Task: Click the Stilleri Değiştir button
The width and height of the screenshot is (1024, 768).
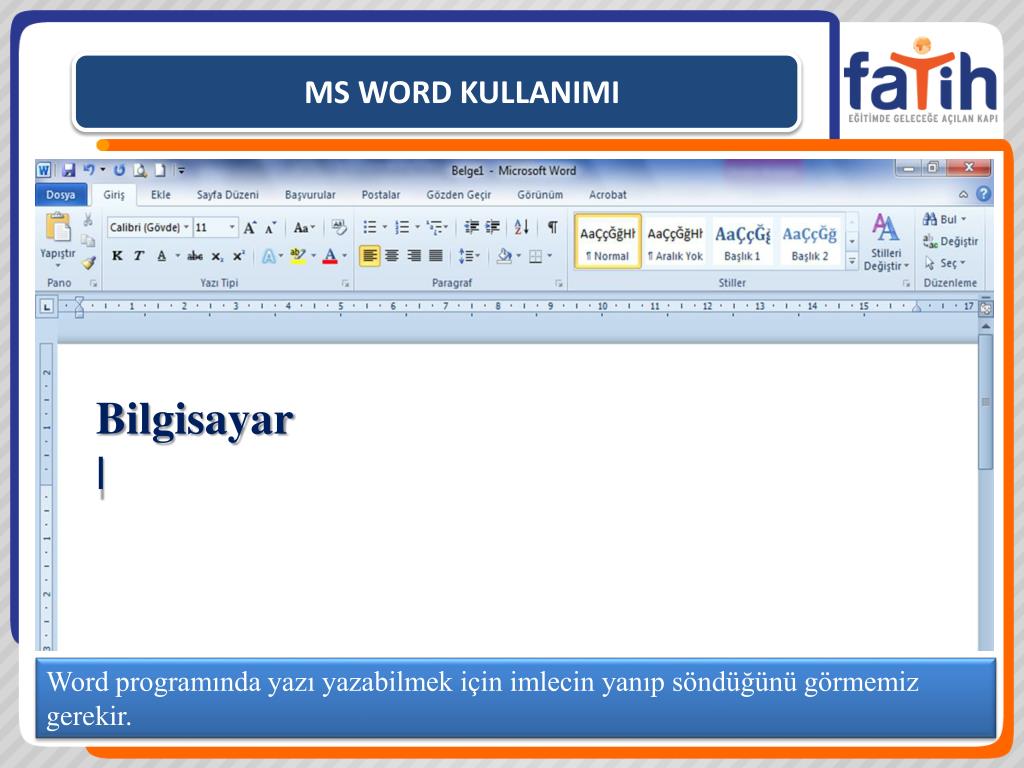Action: coord(886,242)
